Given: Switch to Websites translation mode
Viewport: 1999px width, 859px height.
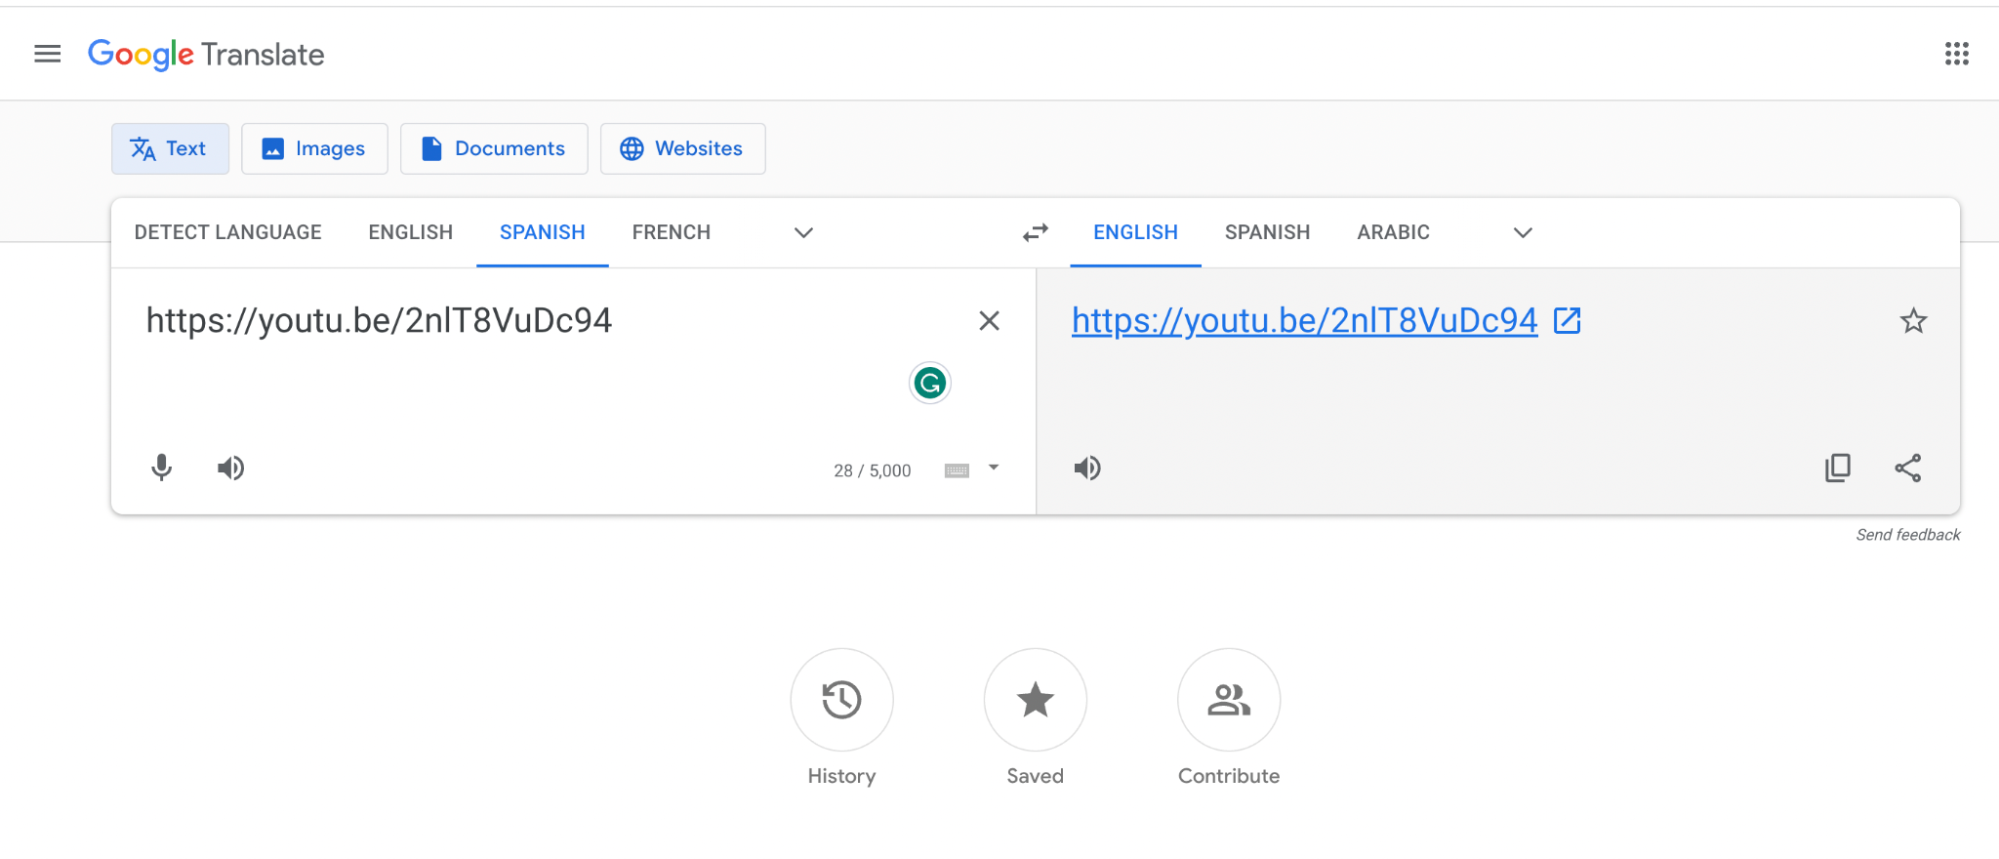Looking at the screenshot, I should (683, 149).
